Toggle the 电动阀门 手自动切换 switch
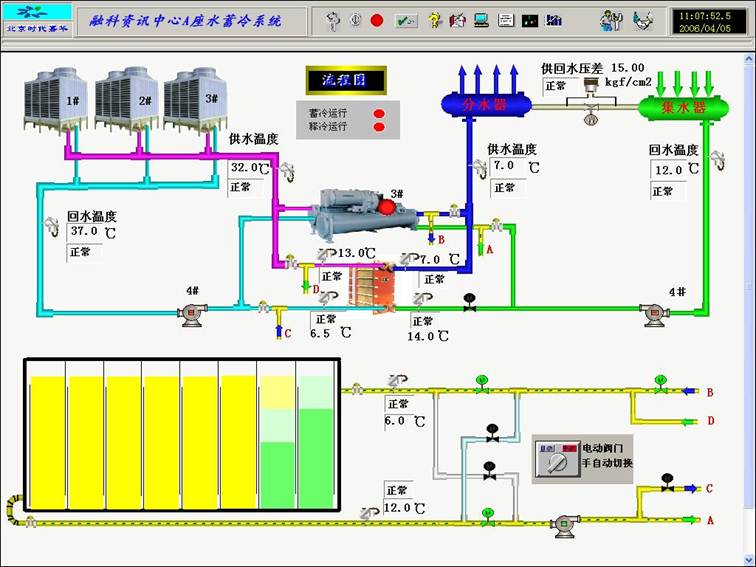Viewport: 756px width, 567px height. (551, 460)
